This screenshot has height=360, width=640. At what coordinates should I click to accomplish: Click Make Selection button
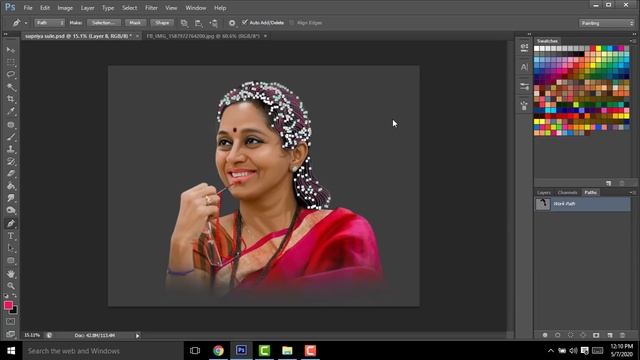(103, 23)
